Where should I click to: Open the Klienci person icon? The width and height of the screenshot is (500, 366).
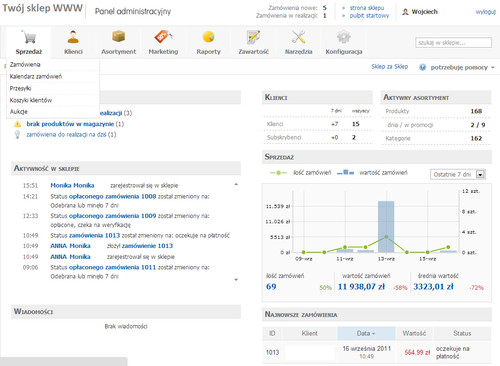tap(73, 37)
